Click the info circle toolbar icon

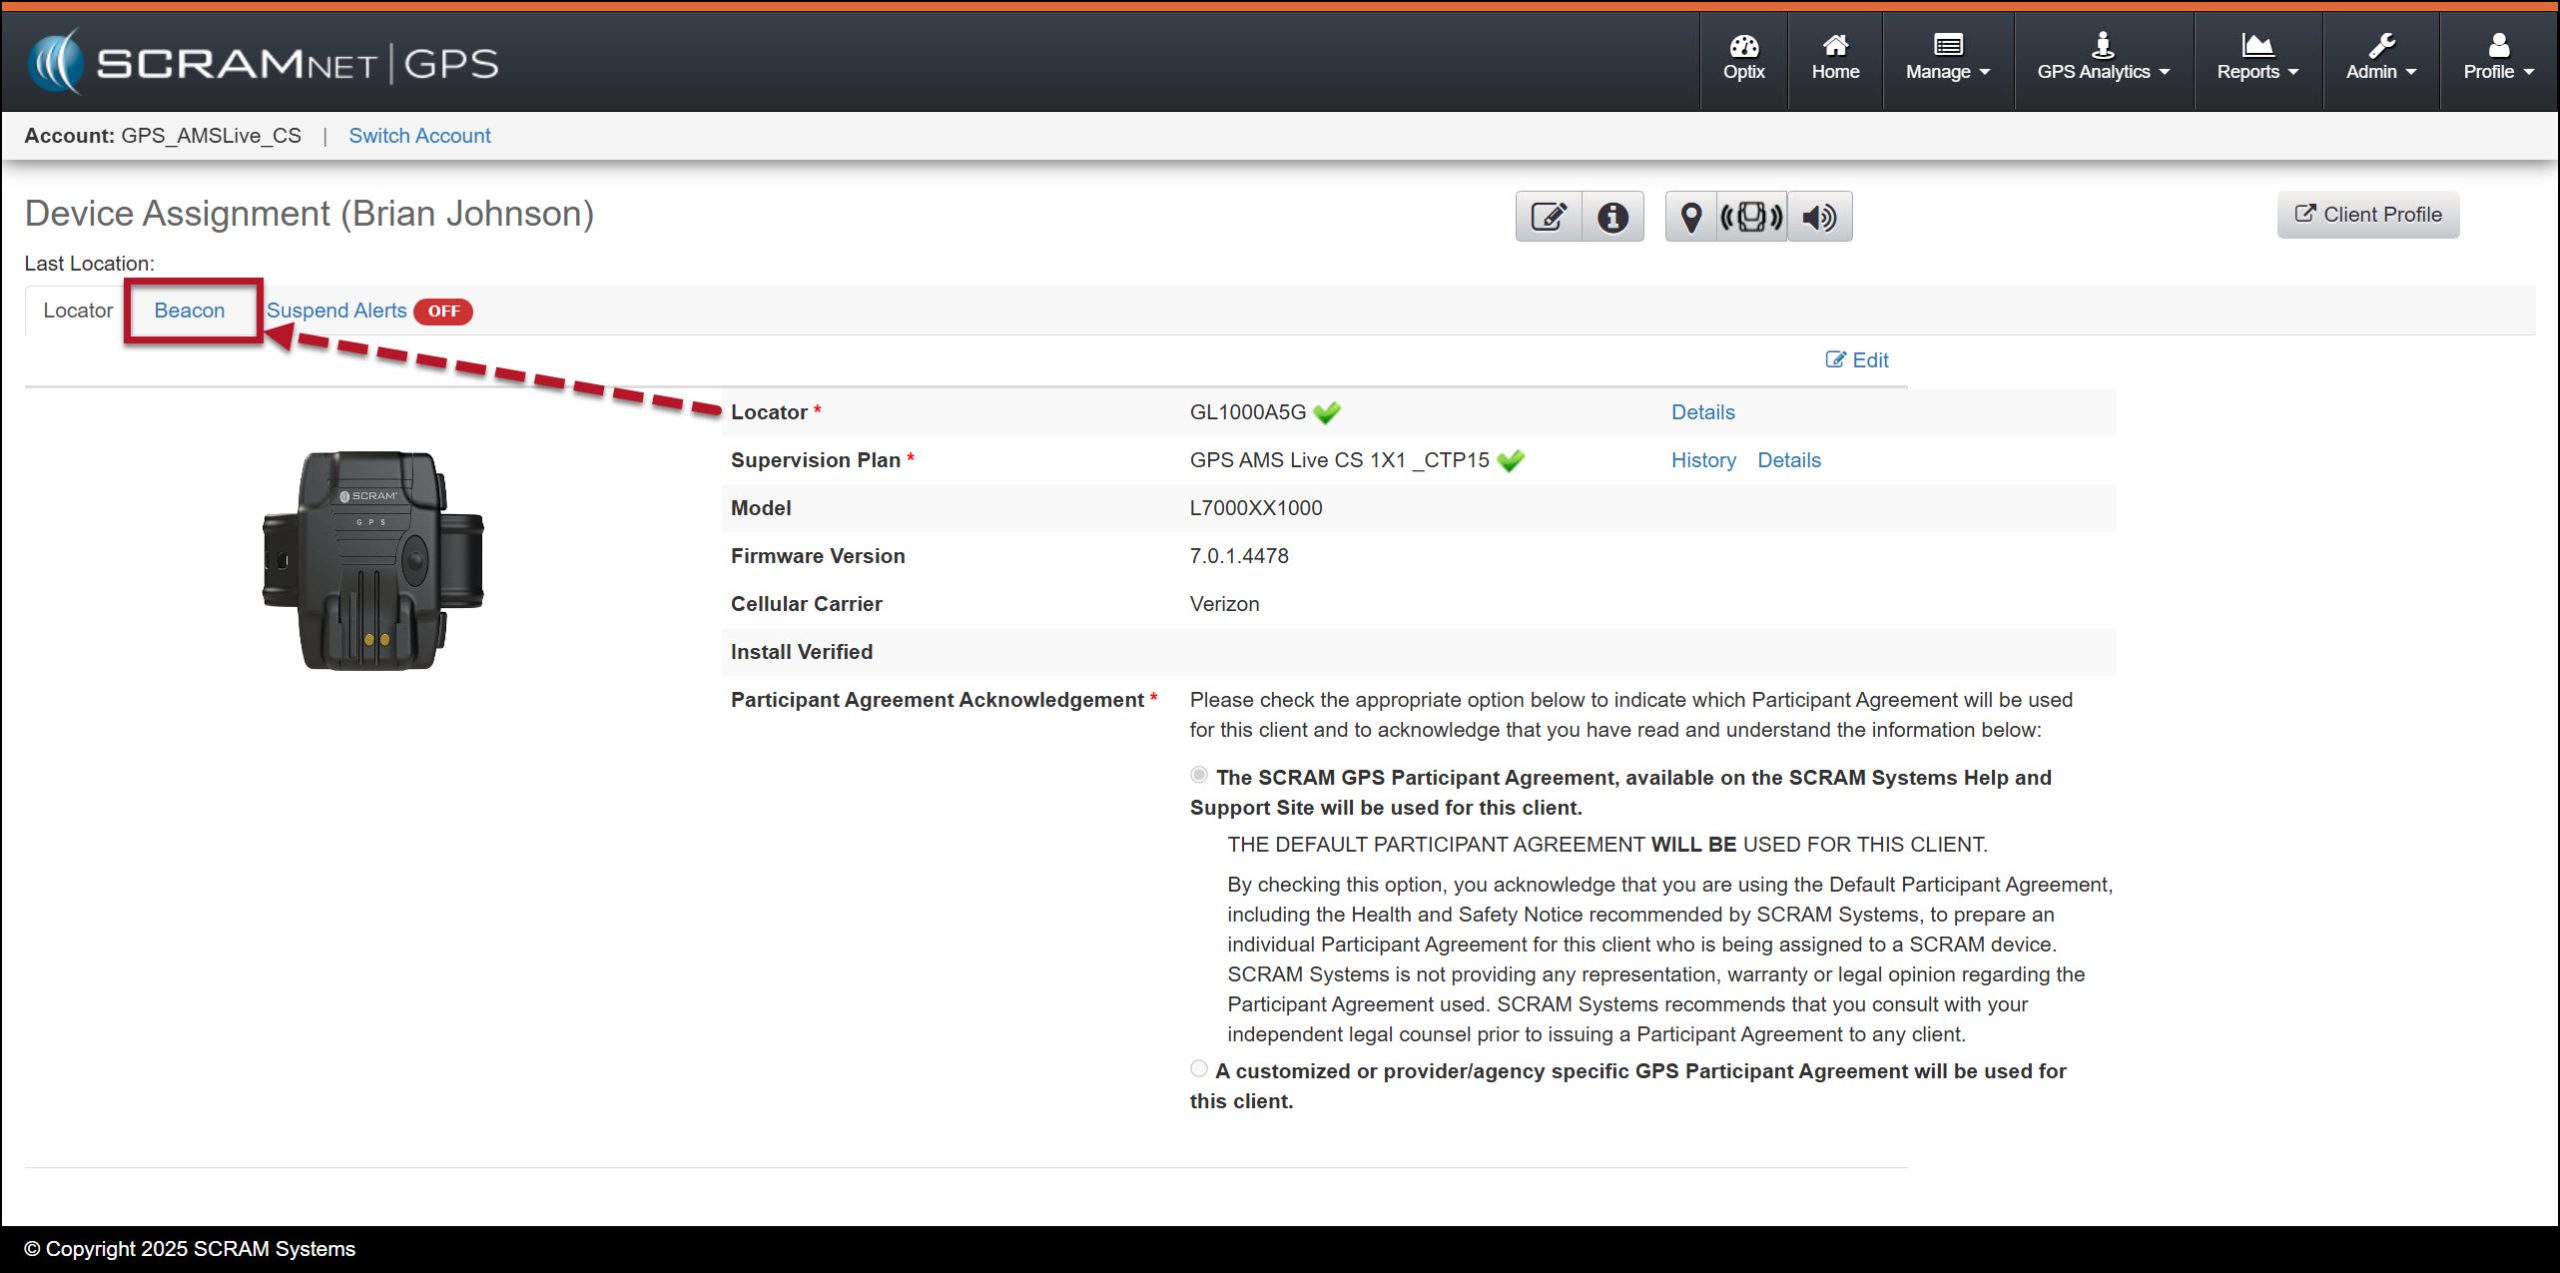tap(1612, 216)
